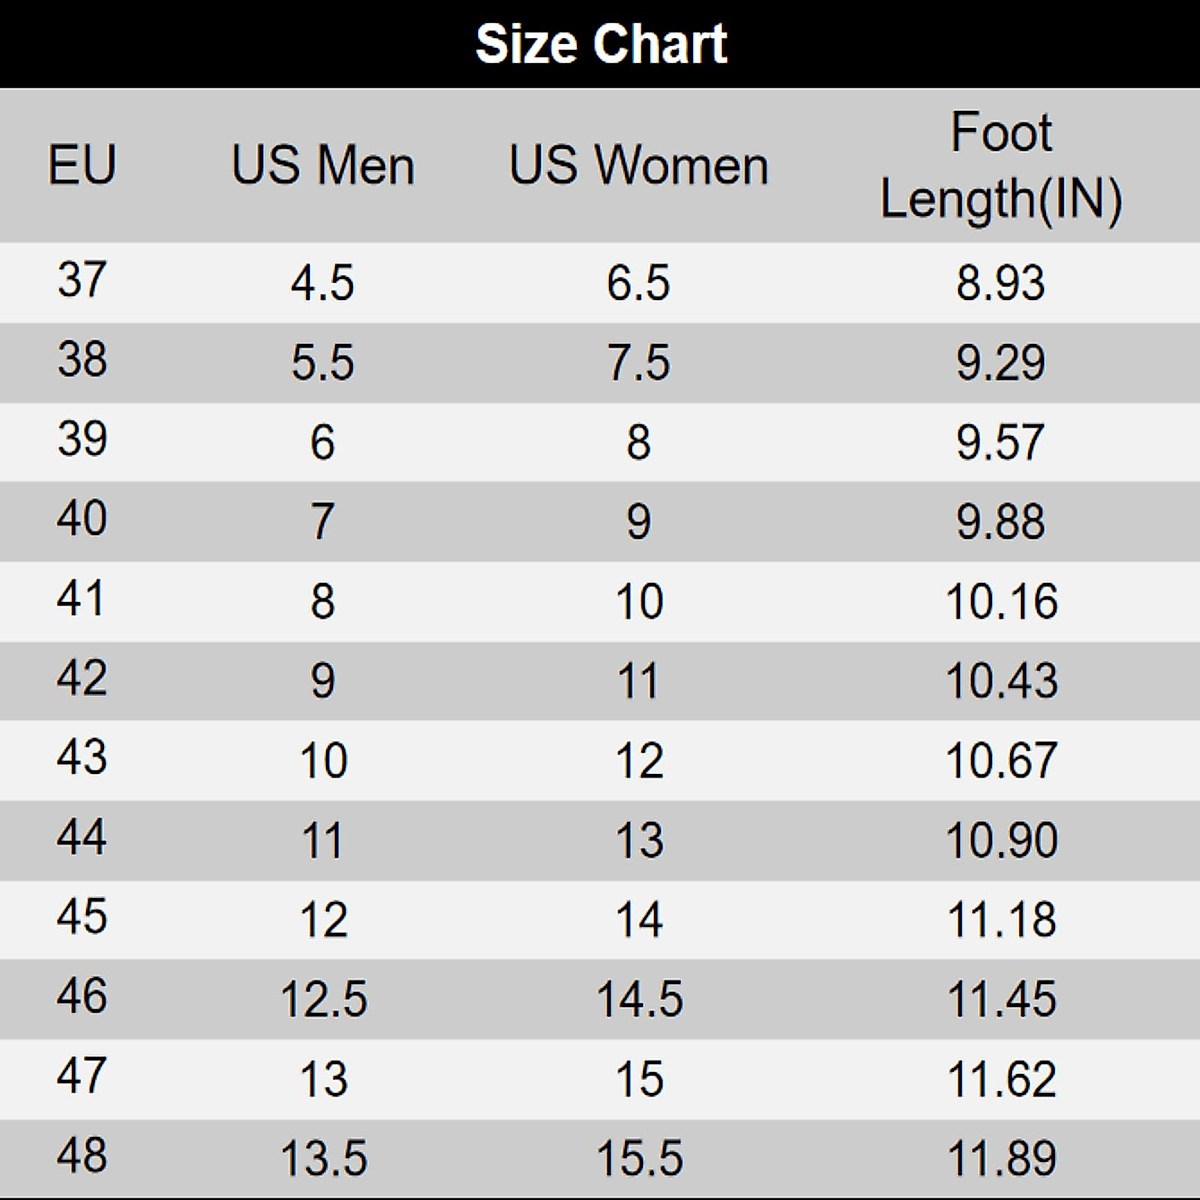The width and height of the screenshot is (1200, 1200).
Task: Select foot length 11.89 cell
Action: coord(1001,1159)
